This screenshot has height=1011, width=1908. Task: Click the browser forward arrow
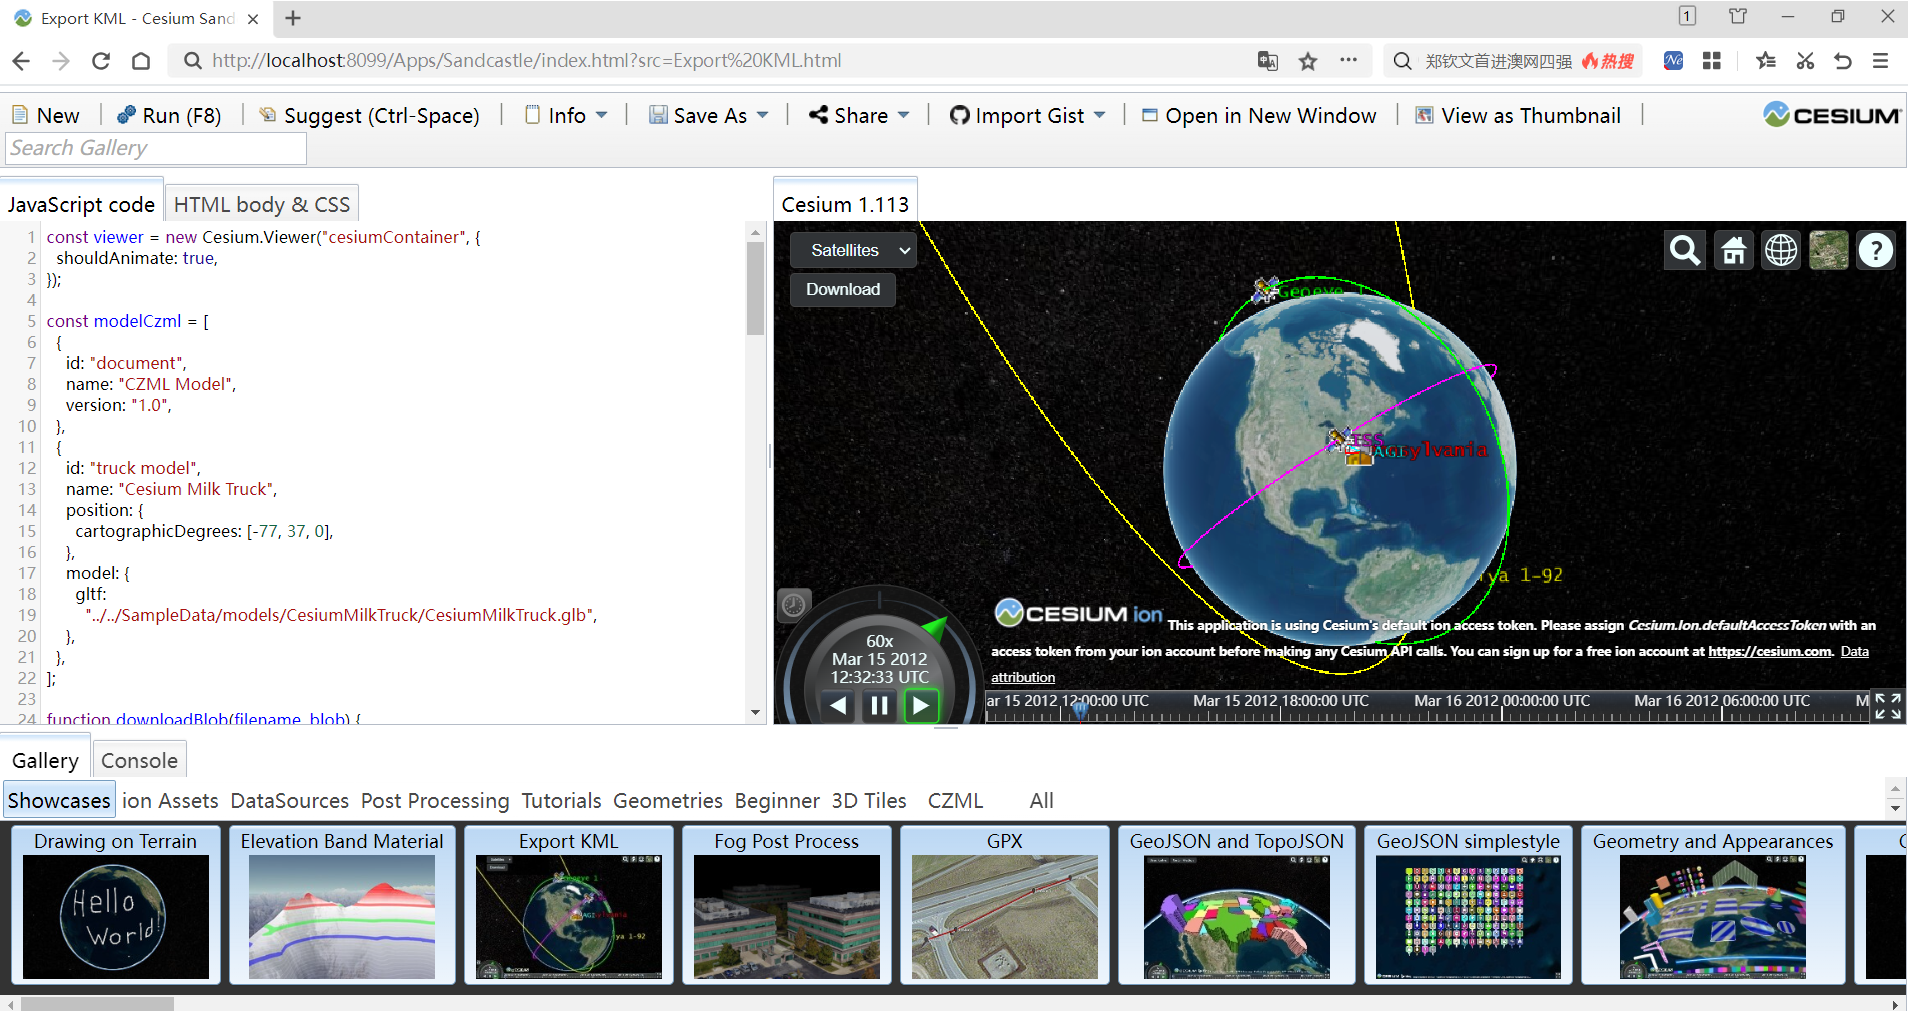[61, 61]
